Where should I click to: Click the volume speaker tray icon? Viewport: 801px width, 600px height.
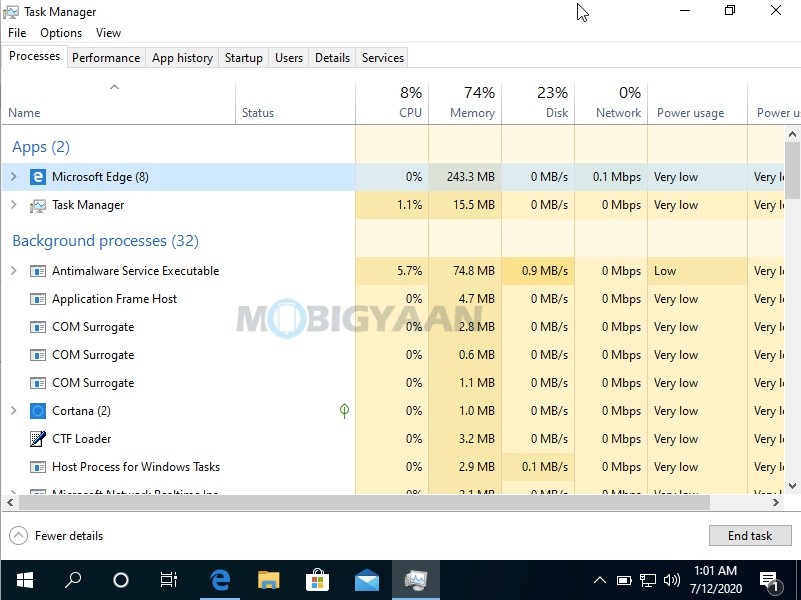[x=672, y=580]
